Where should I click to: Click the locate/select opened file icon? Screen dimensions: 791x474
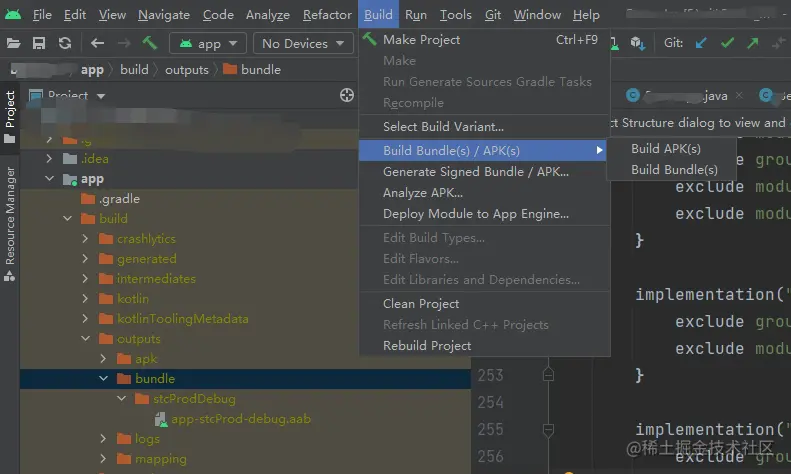click(x=347, y=95)
